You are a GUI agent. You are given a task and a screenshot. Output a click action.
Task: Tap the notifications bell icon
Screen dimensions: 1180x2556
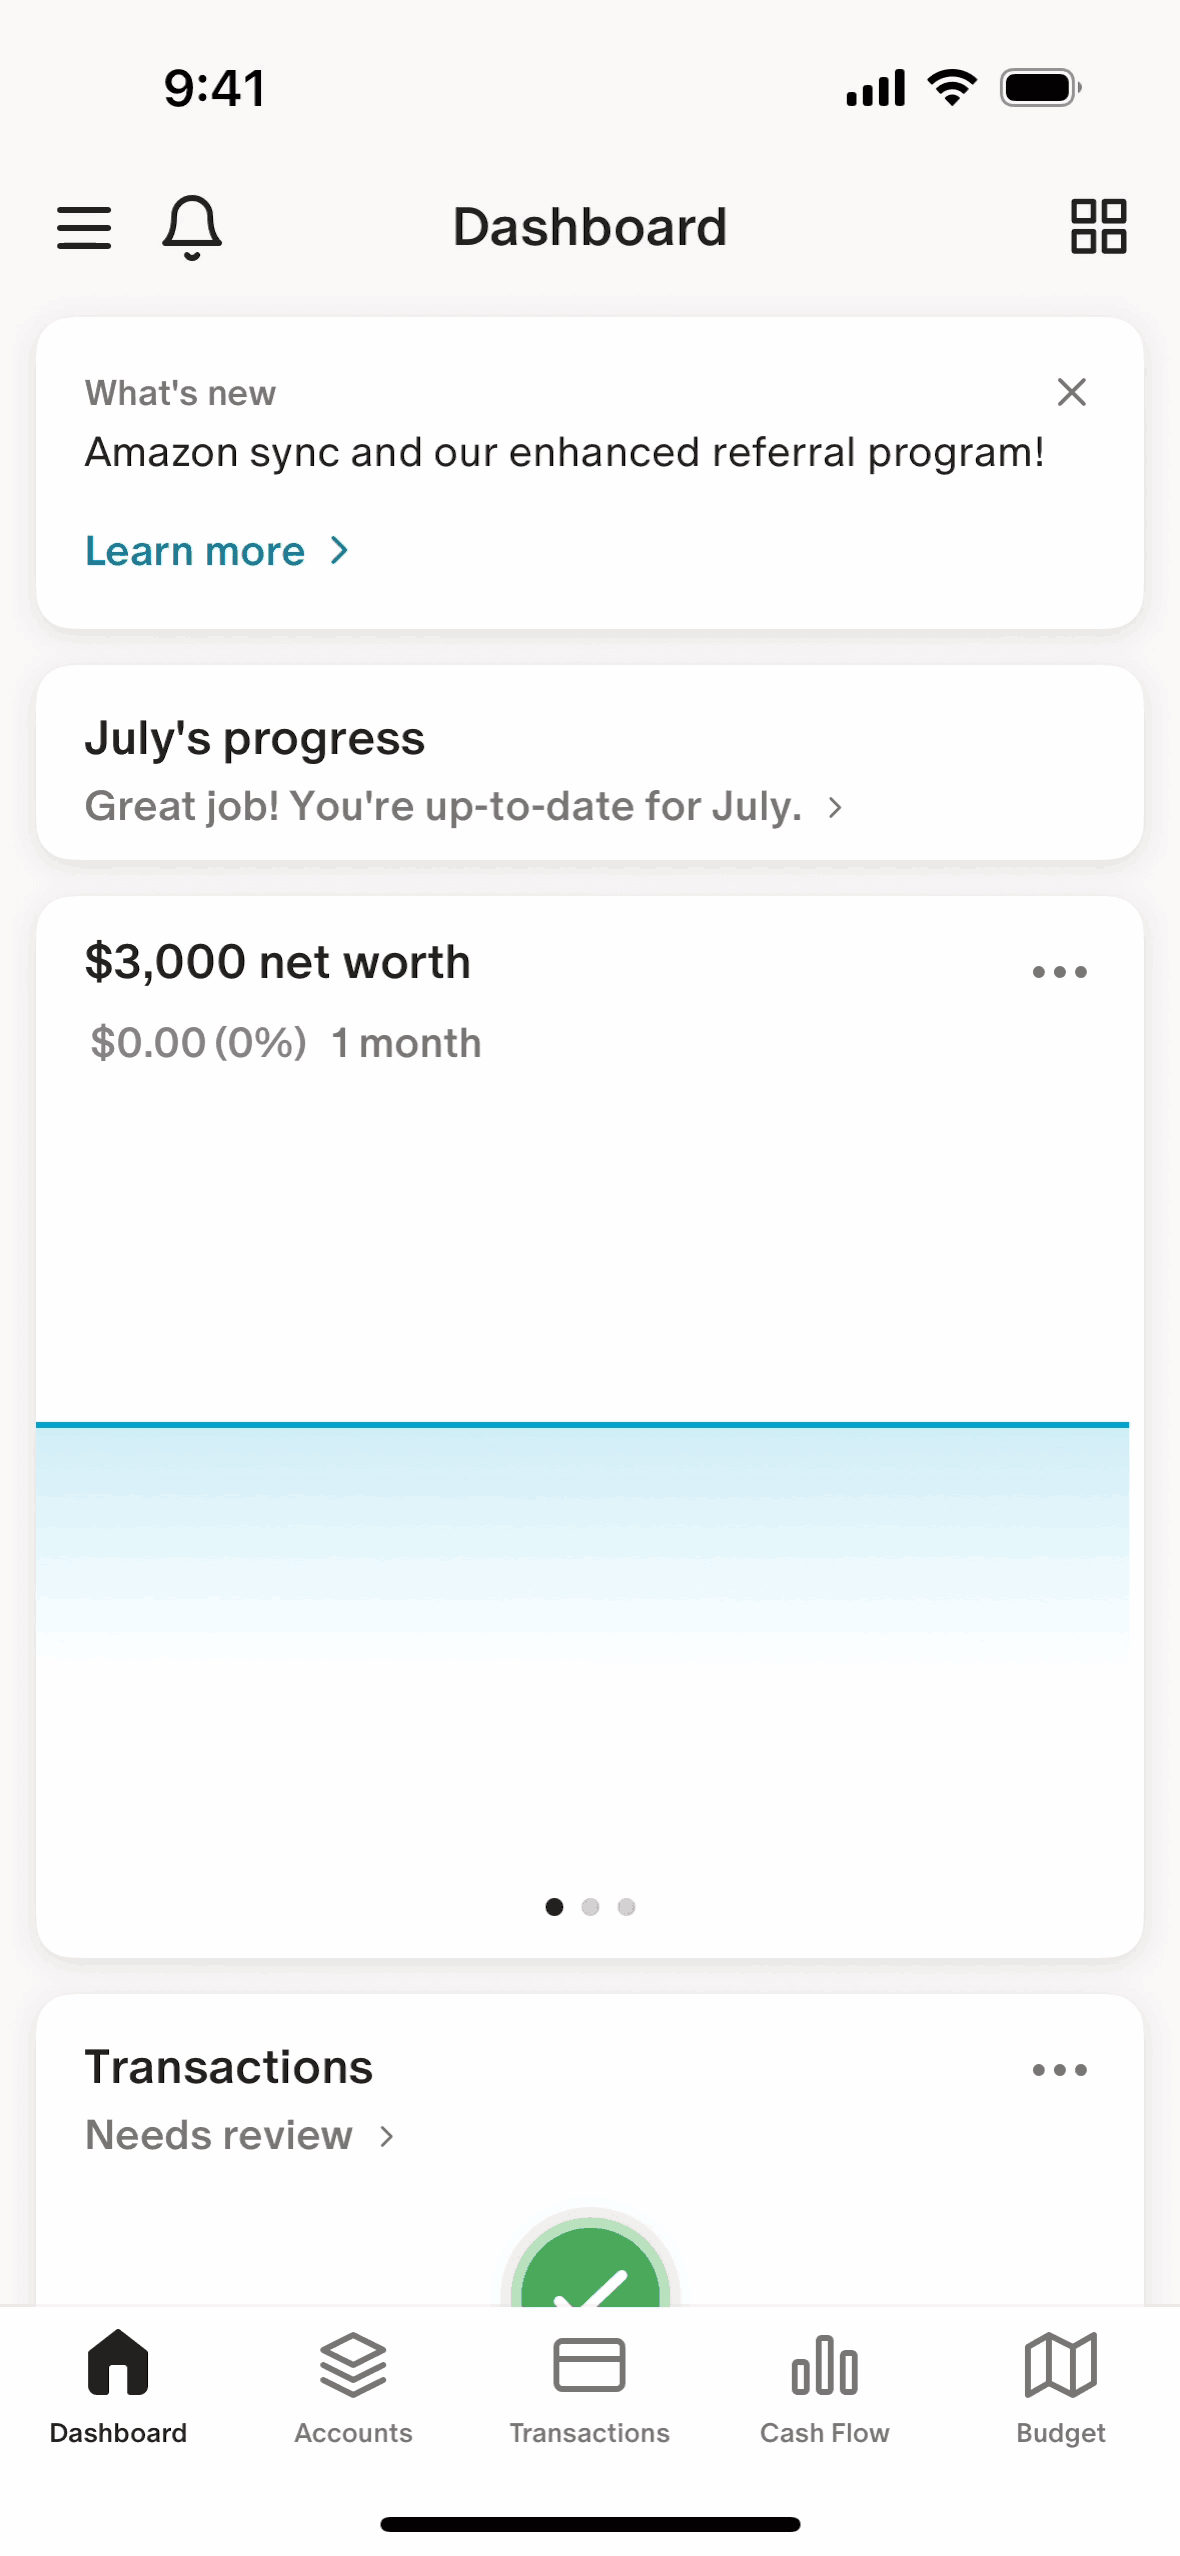click(191, 227)
